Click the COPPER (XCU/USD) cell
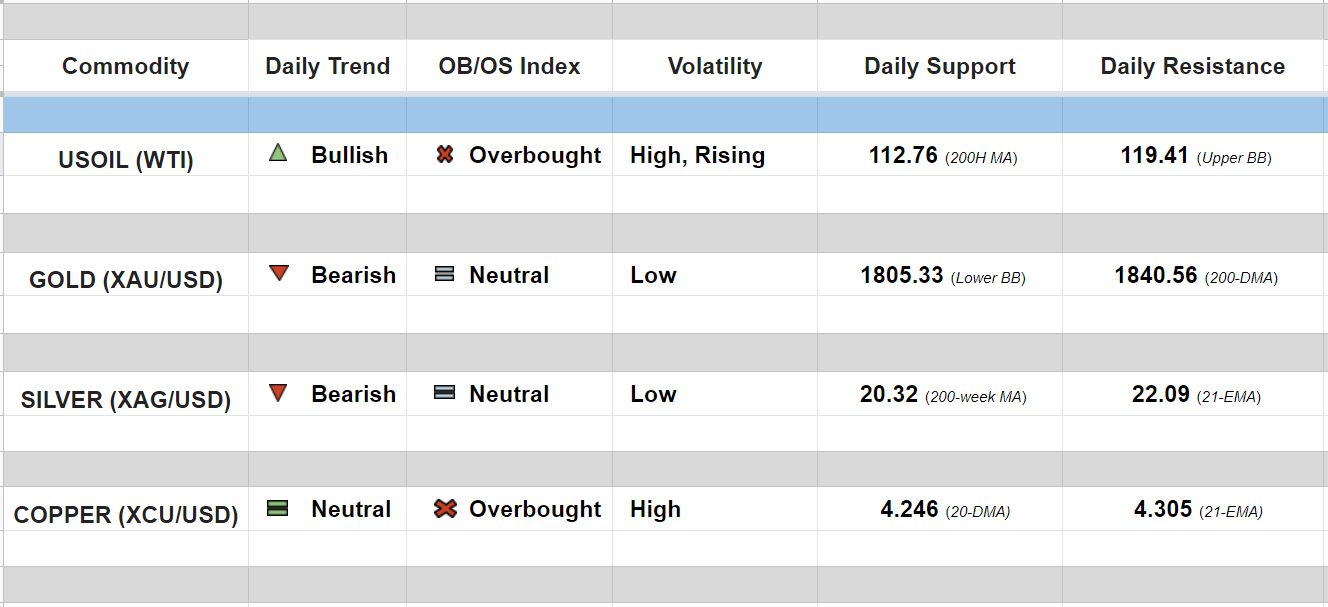1328x607 pixels. (125, 515)
